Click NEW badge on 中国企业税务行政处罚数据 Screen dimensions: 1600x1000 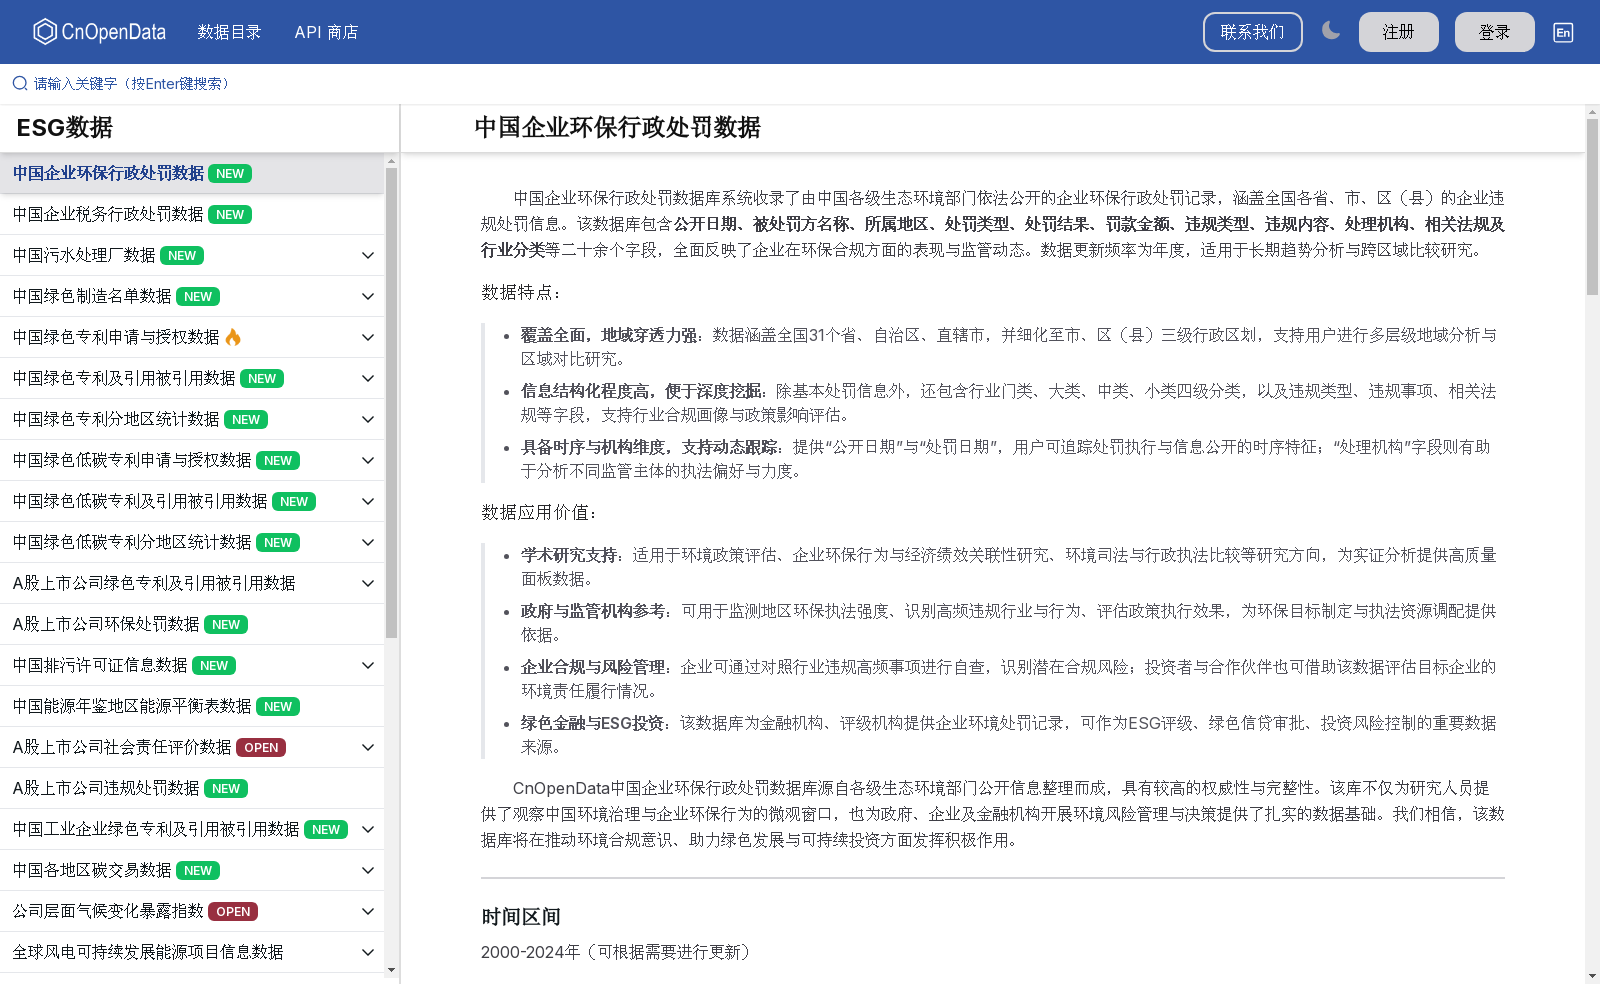pos(230,214)
